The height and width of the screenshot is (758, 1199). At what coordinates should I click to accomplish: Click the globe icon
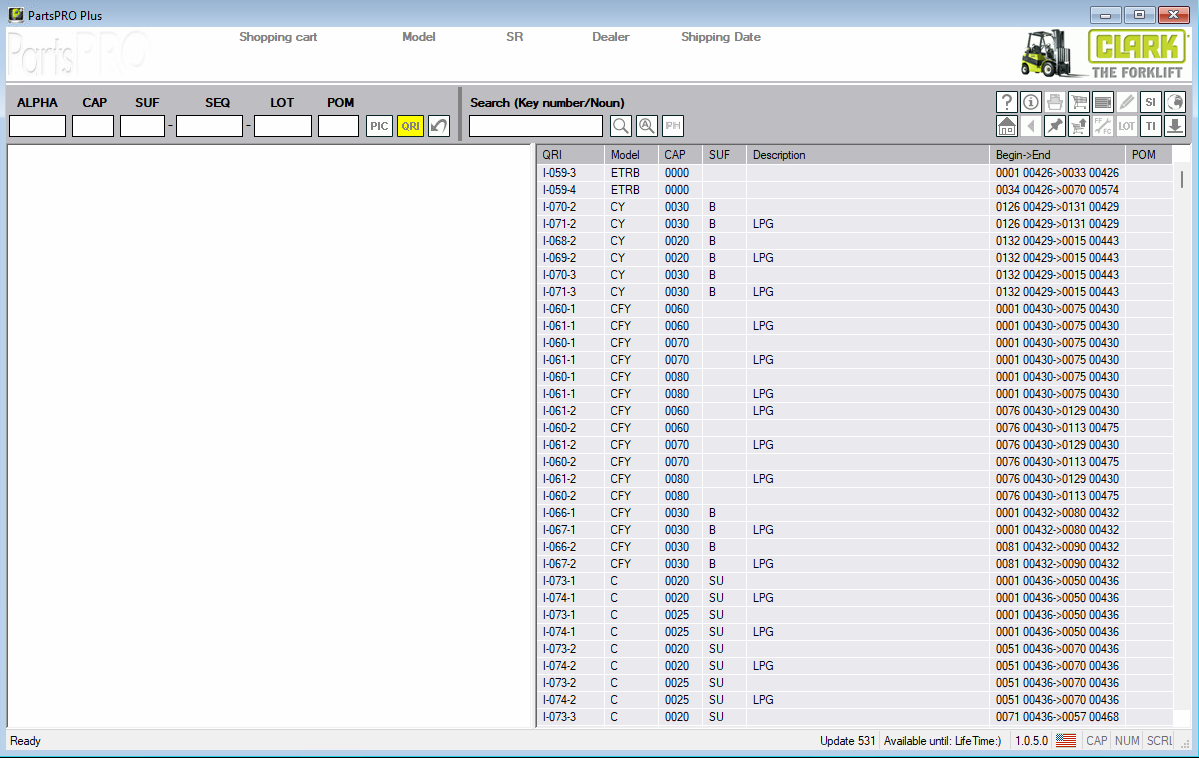tap(1175, 102)
